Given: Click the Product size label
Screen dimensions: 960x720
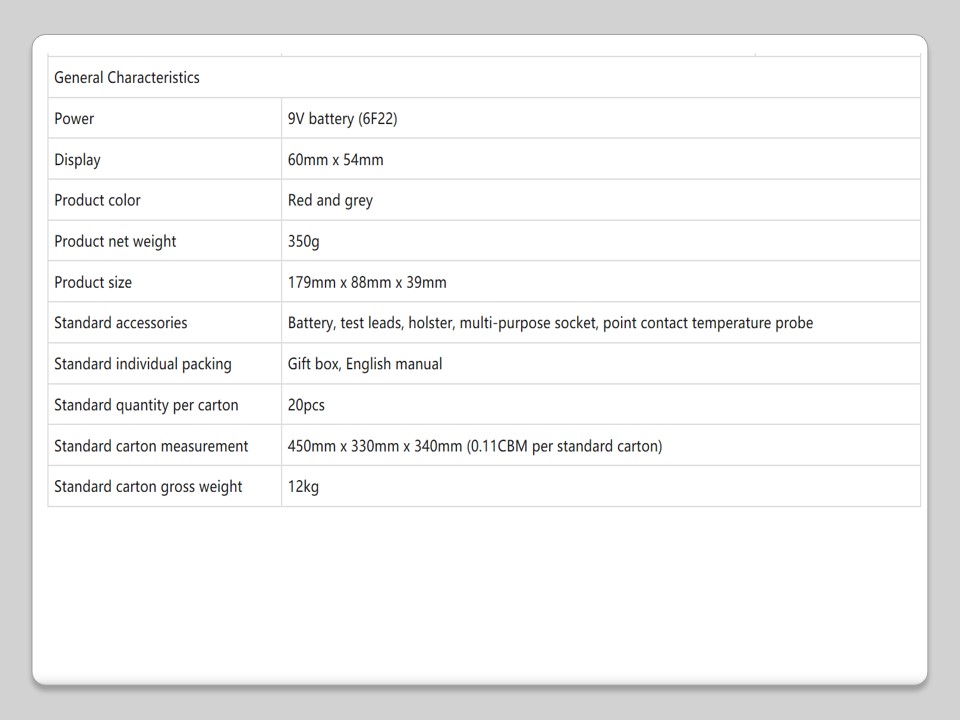Looking at the screenshot, I should click(x=93, y=283).
